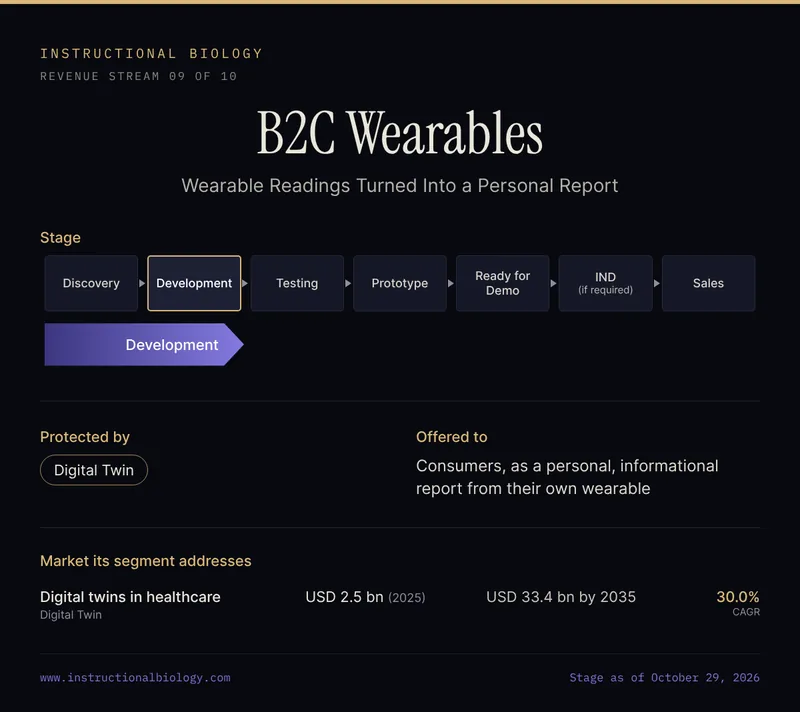Click the purple Development progress arrow
This screenshot has width=800, height=712.
(x=144, y=344)
